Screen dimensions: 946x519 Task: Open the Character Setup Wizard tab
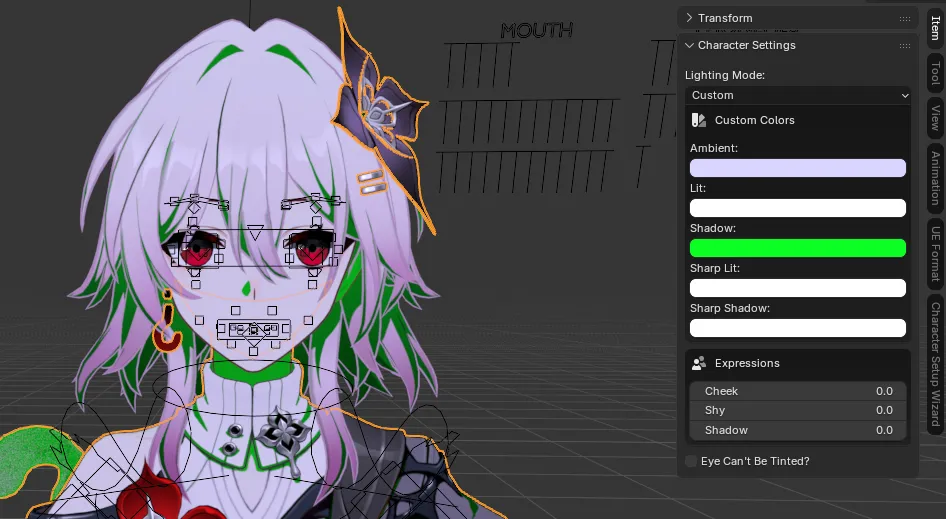click(x=935, y=363)
